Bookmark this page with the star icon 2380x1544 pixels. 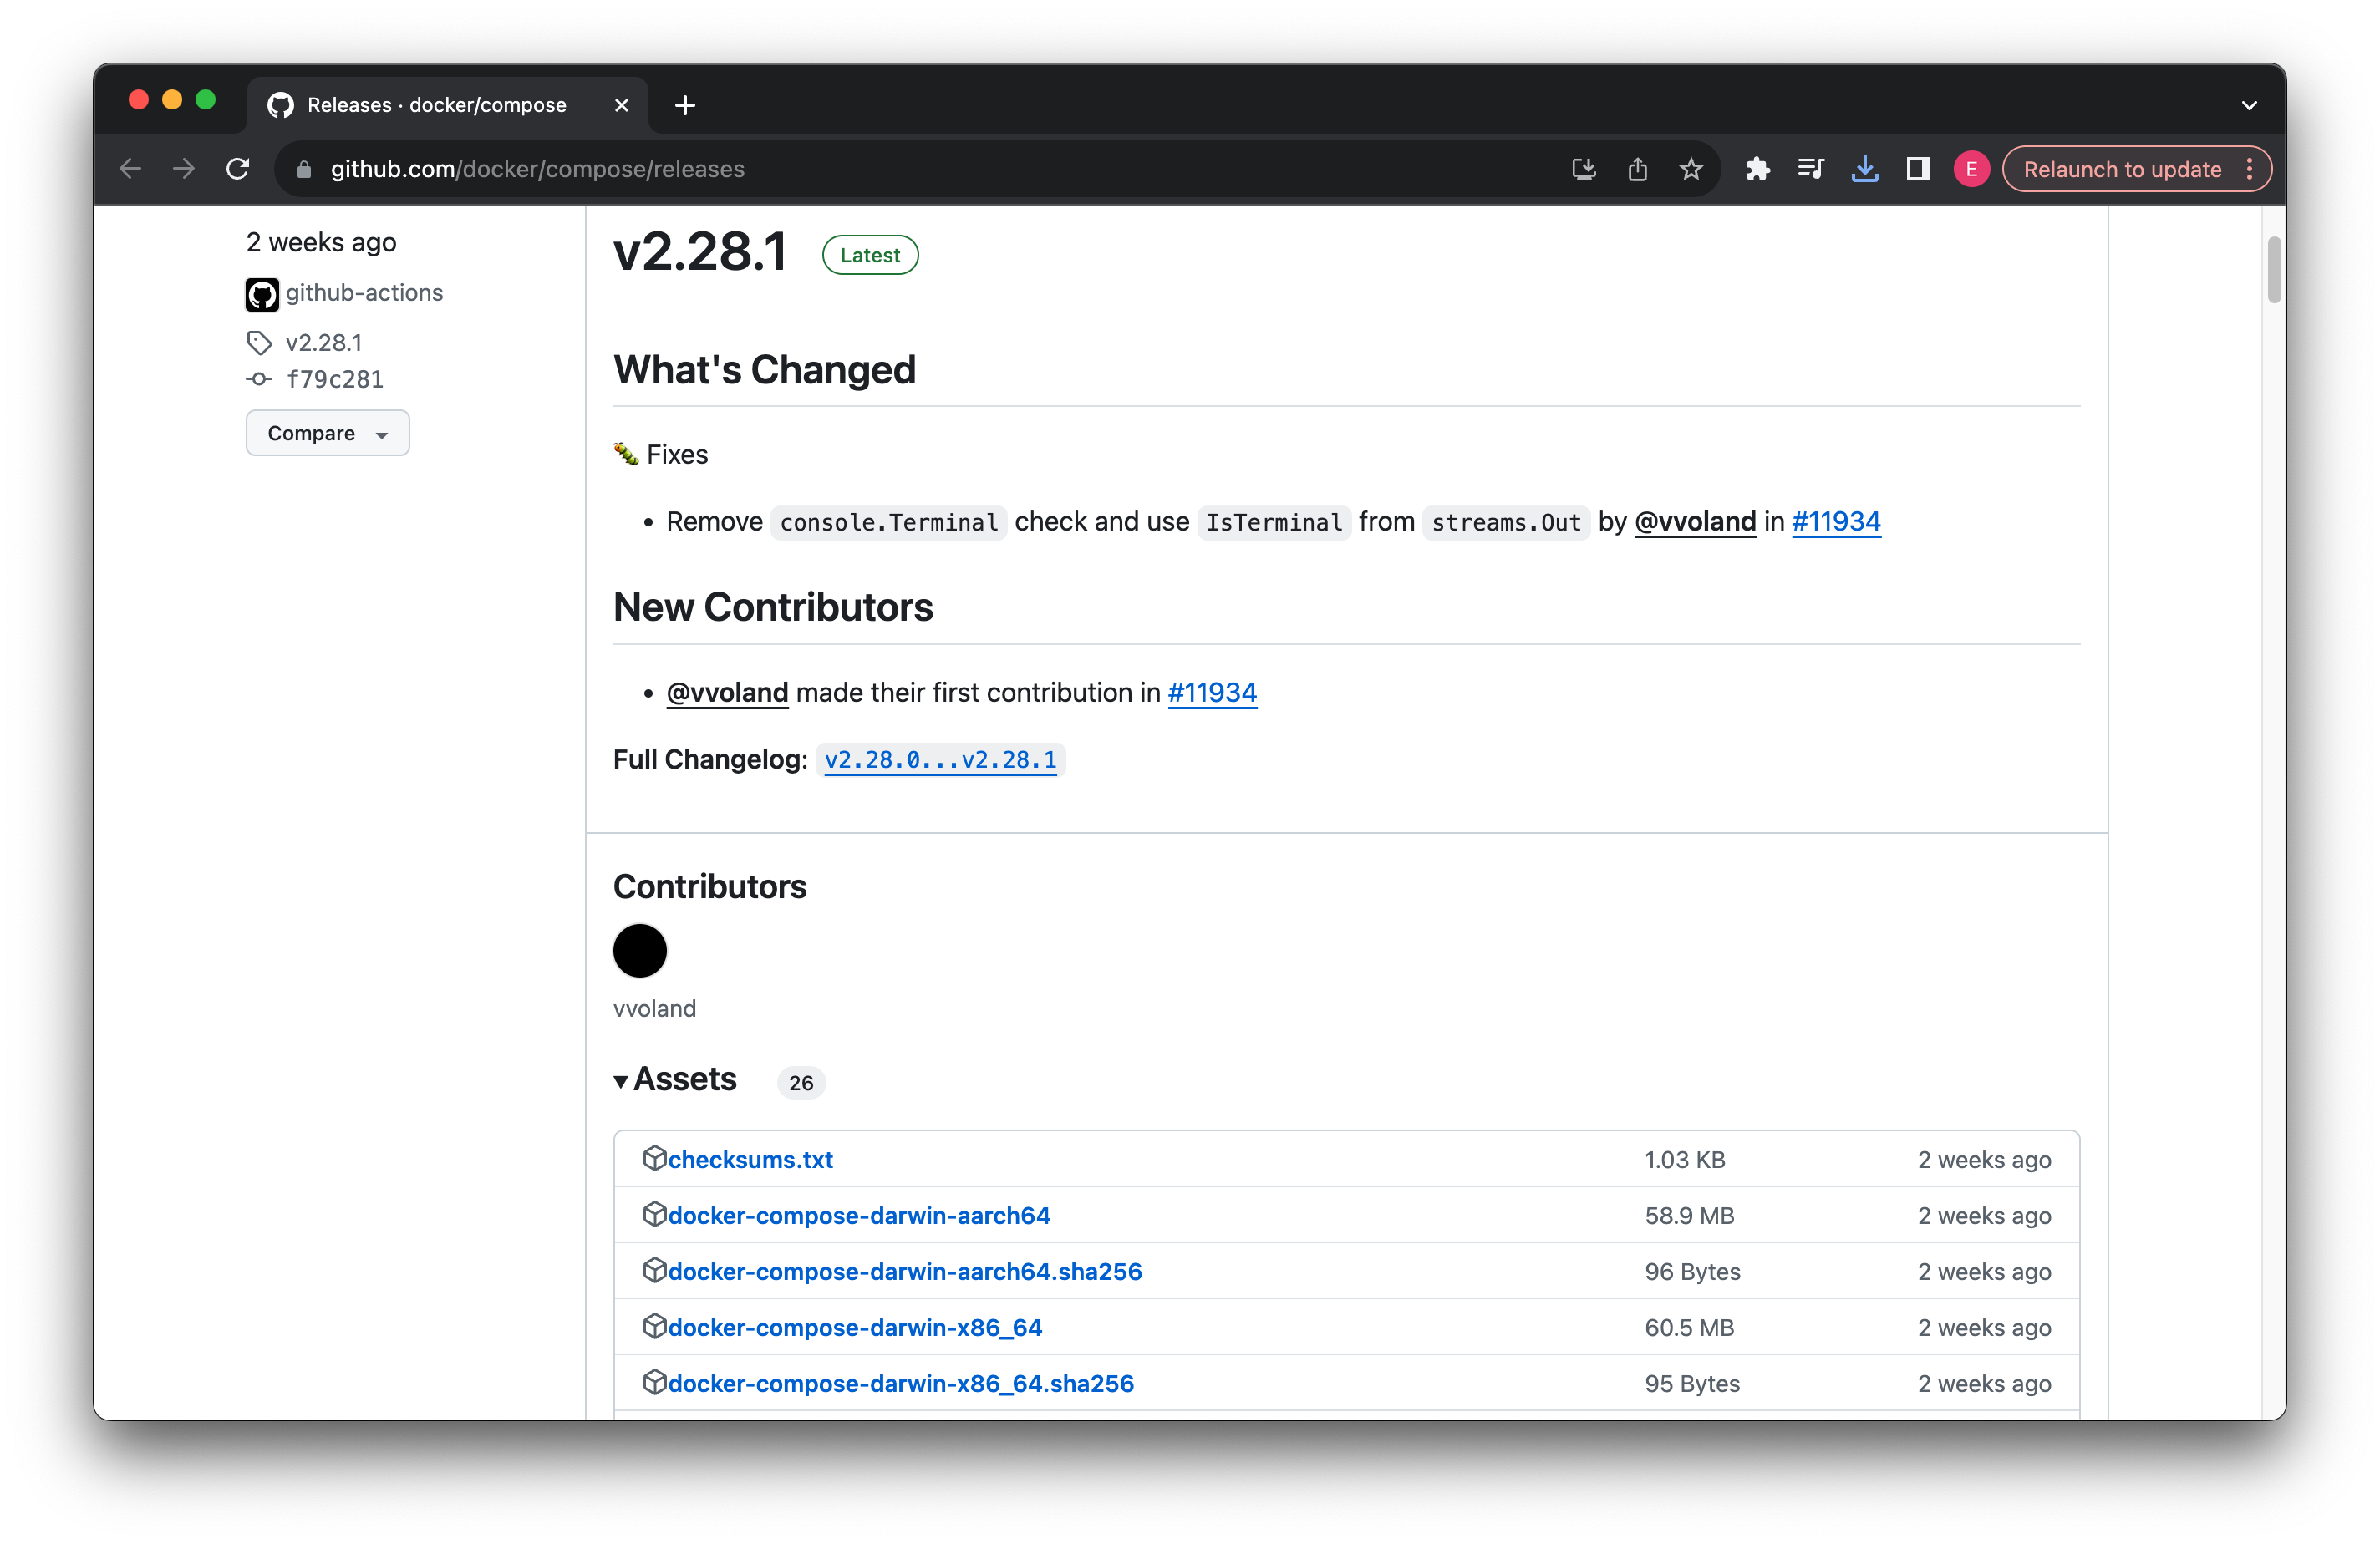(1691, 169)
